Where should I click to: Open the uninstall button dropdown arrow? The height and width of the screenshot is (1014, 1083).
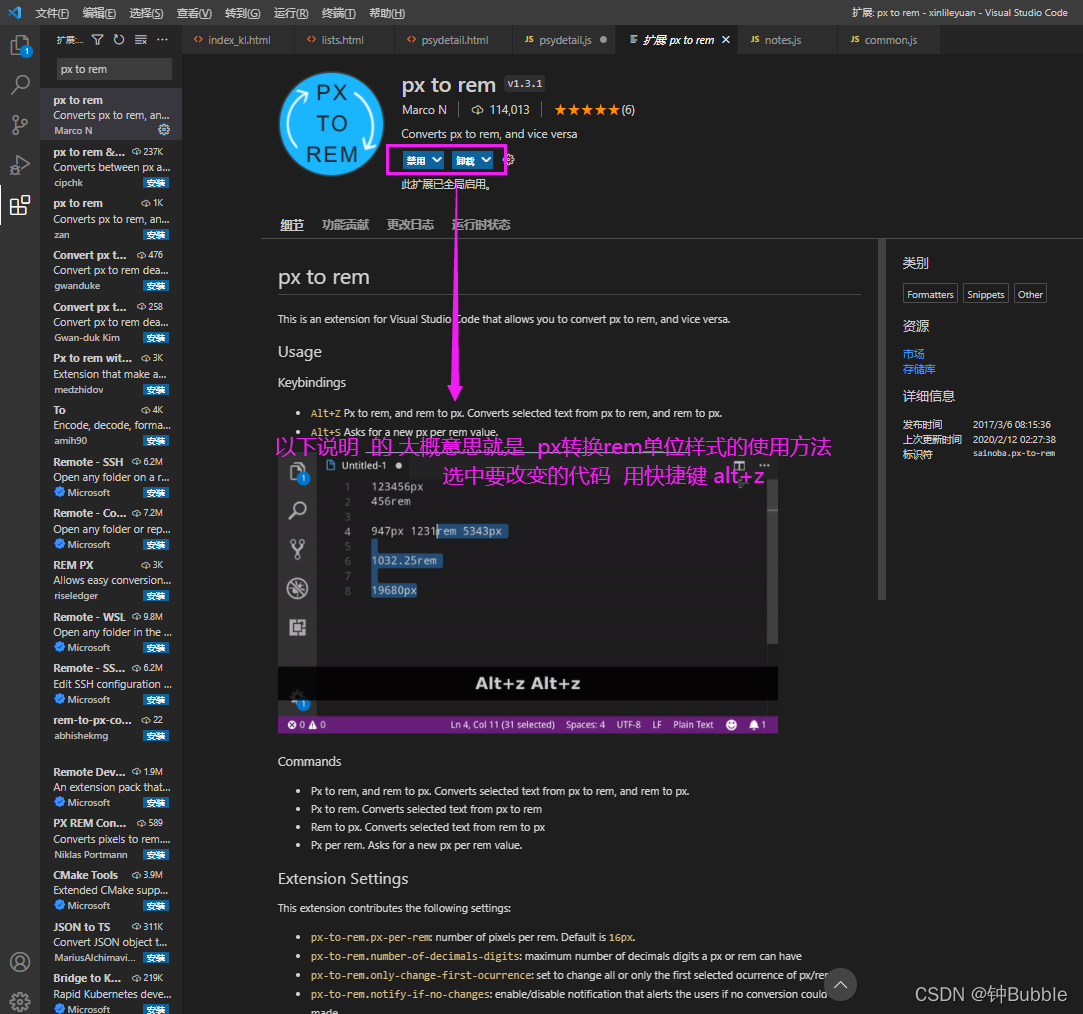tap(486, 160)
